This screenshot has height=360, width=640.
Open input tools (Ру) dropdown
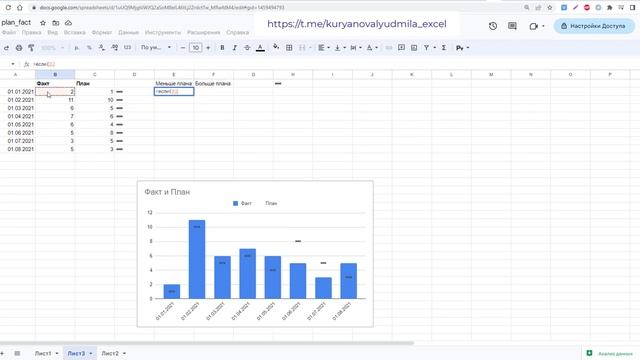[x=462, y=48]
